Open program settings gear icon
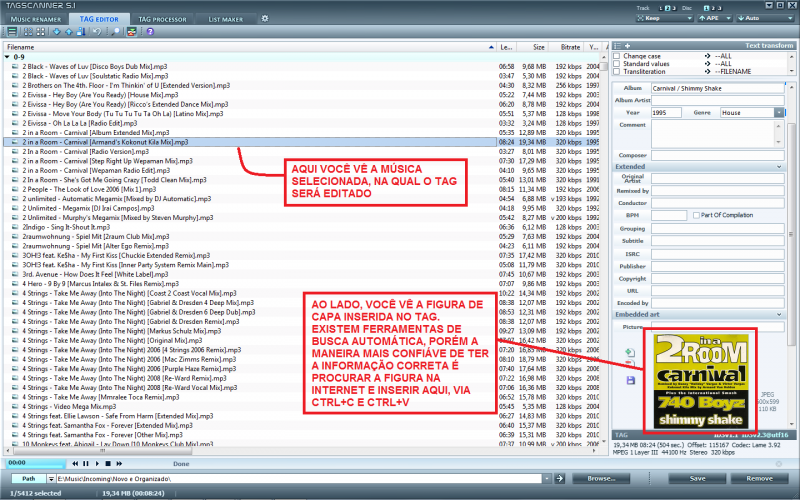800x500 pixels. (265, 18)
